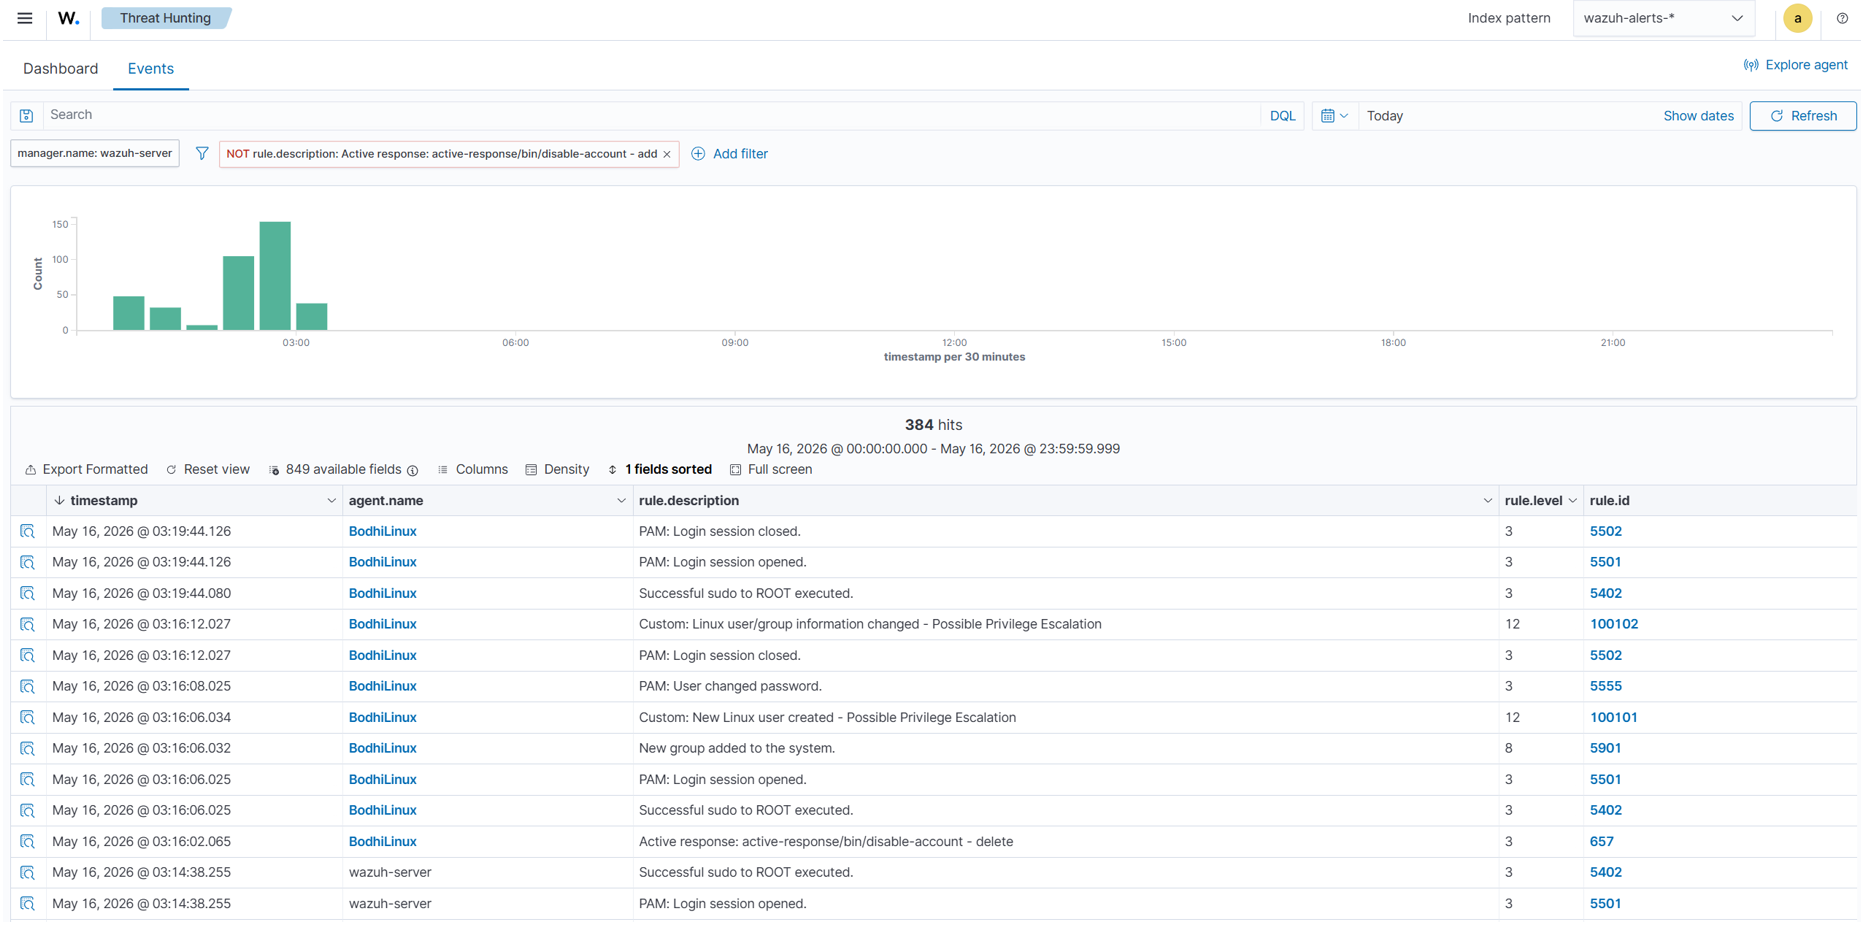This screenshot has height=937, width=1861.
Task: Click the Refresh button
Action: click(1803, 116)
